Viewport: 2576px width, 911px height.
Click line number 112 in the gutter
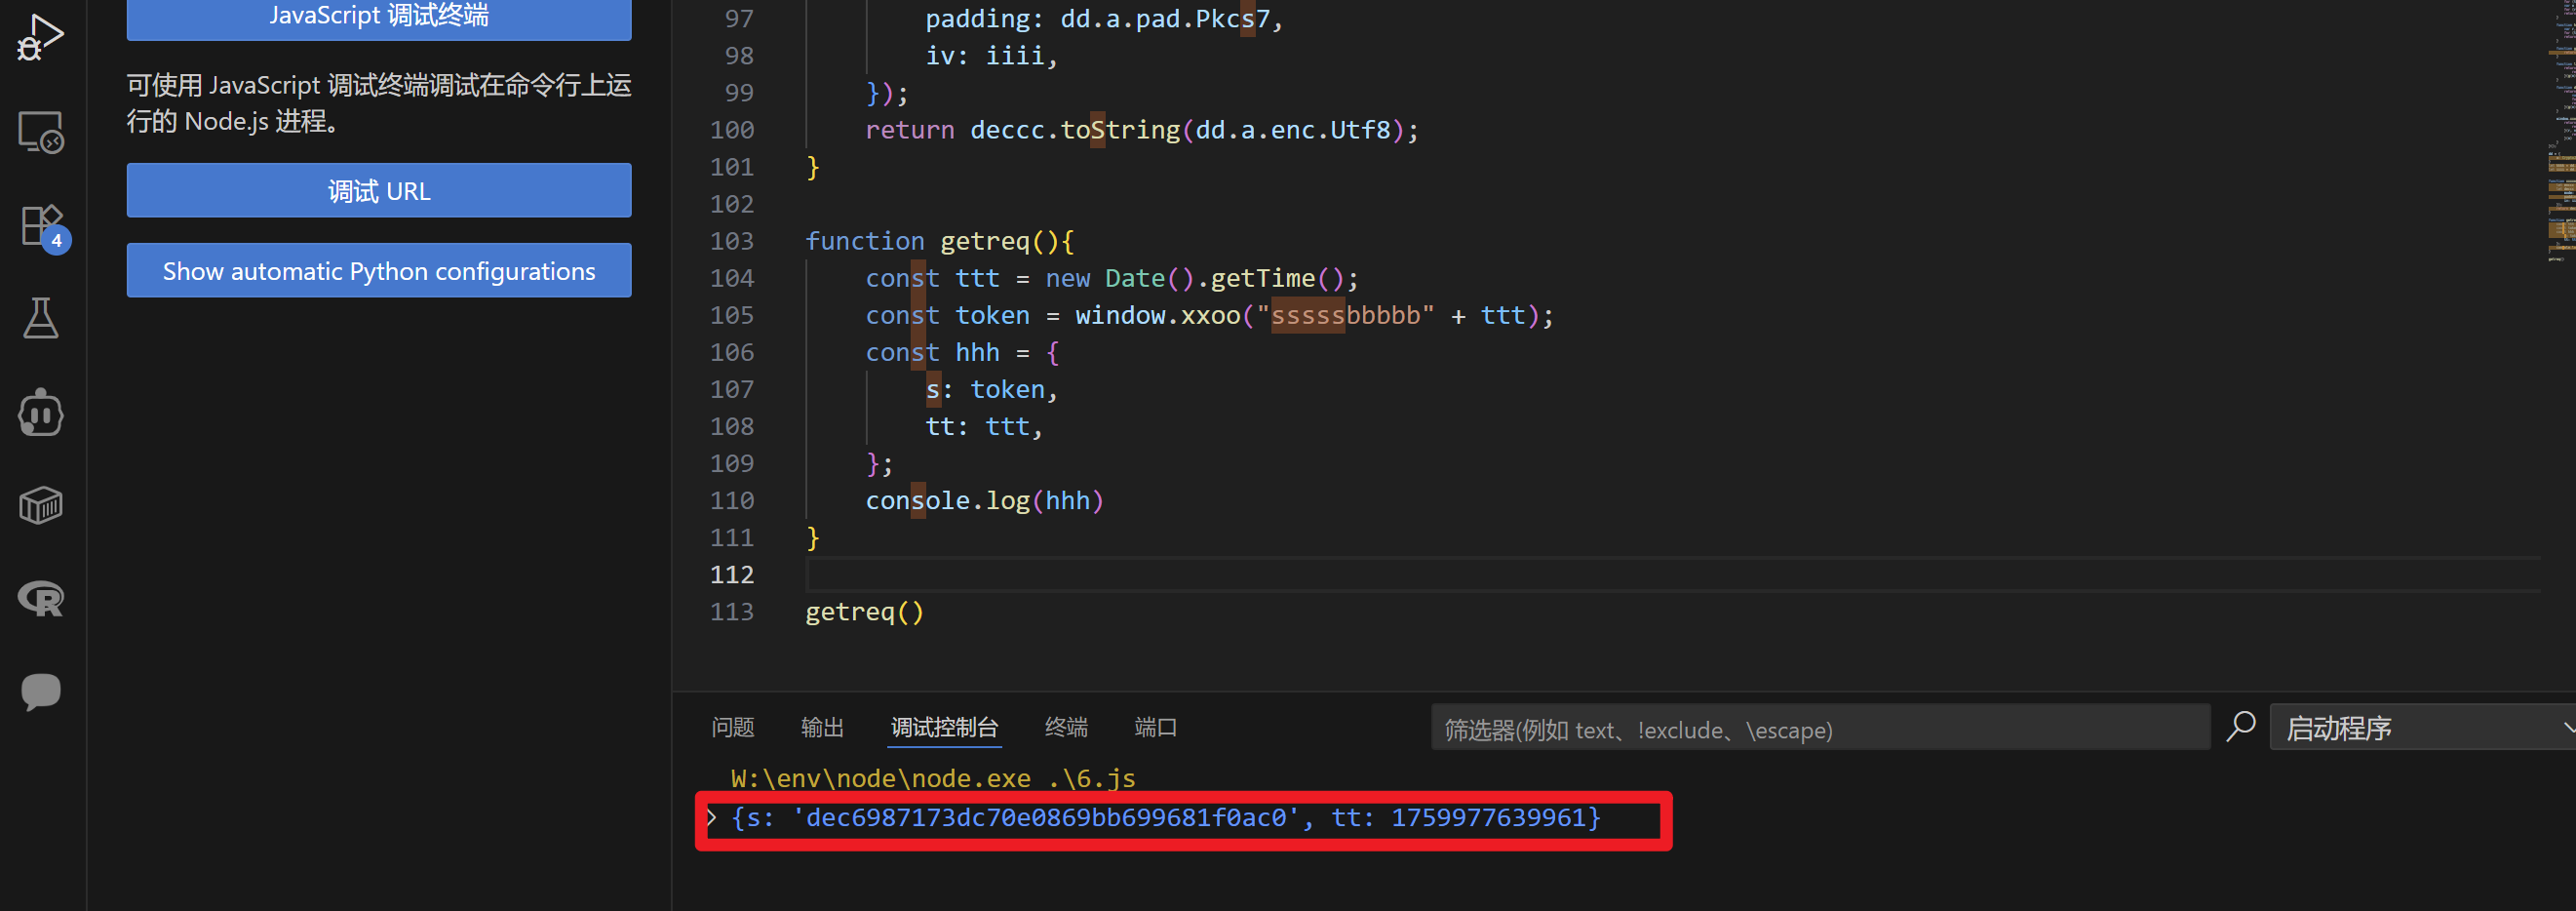point(732,574)
